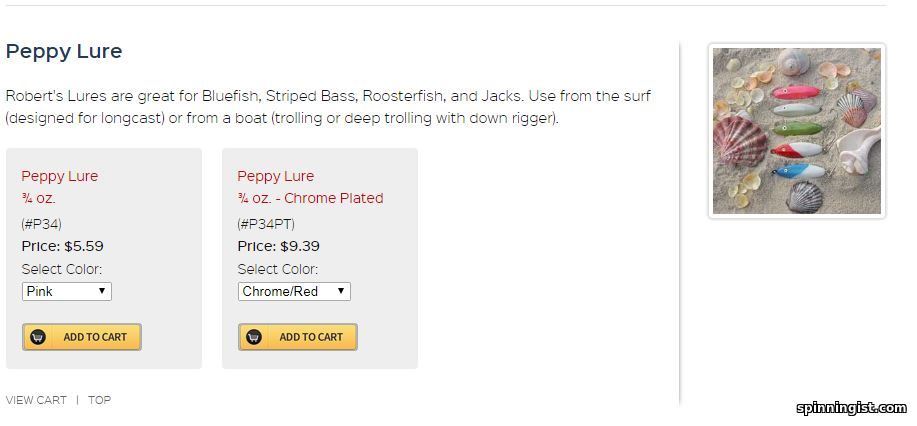
Task: Click the #P34PT item number text
Action: (x=266, y=224)
